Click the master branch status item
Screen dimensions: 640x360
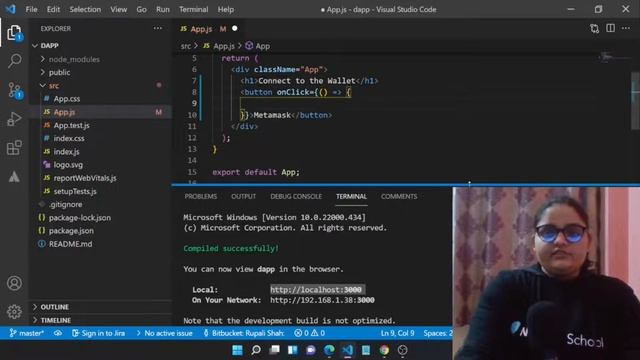(27, 333)
